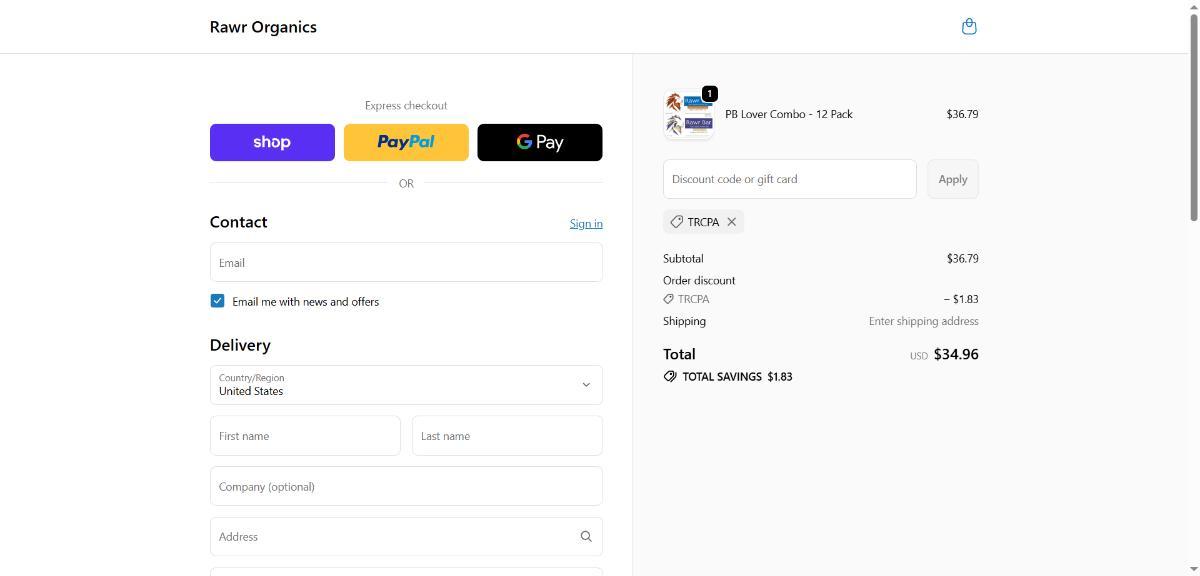Select Google Pay express checkout

click(x=539, y=142)
